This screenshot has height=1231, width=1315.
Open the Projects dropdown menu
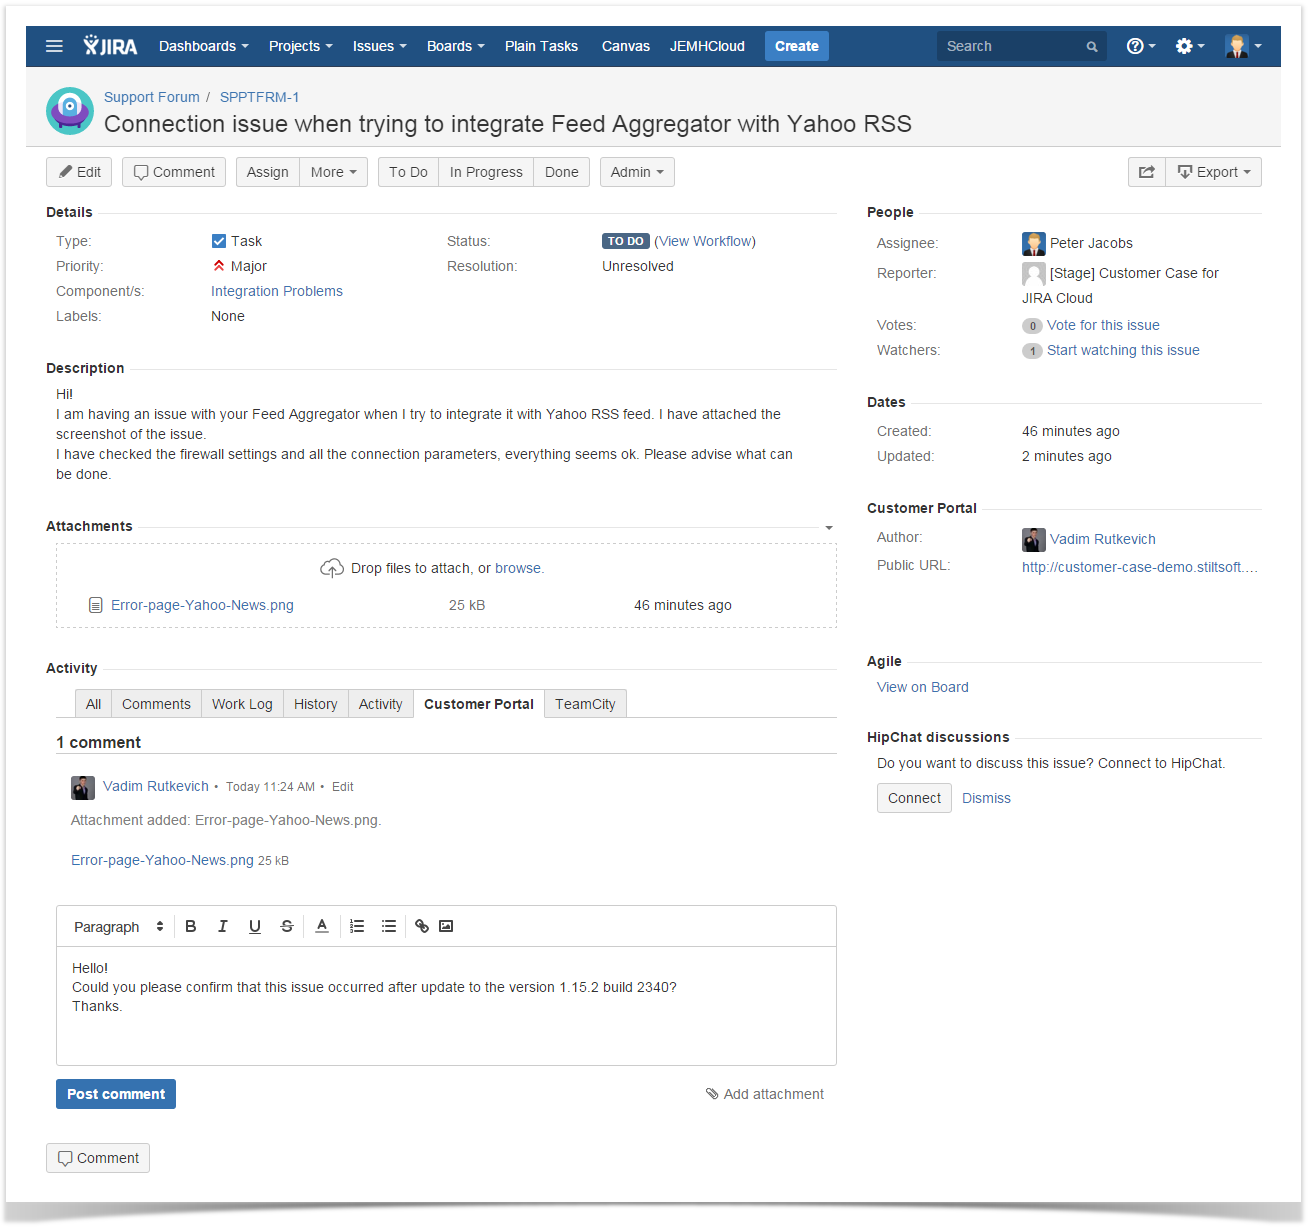pos(301,46)
